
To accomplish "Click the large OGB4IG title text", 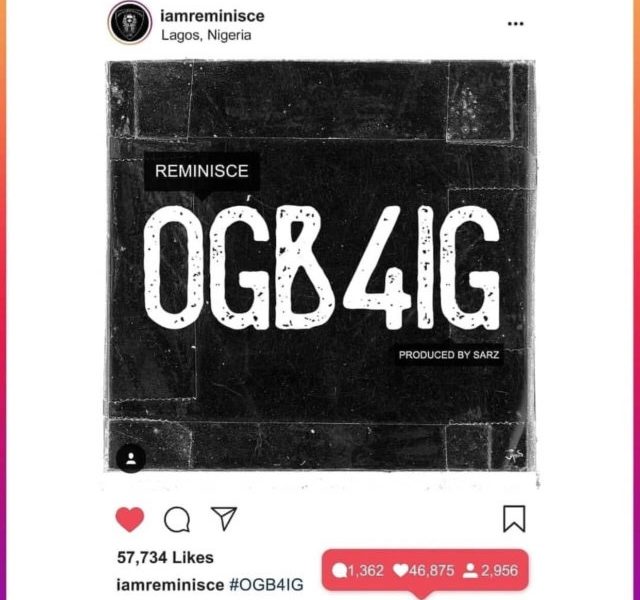I will (322, 267).
